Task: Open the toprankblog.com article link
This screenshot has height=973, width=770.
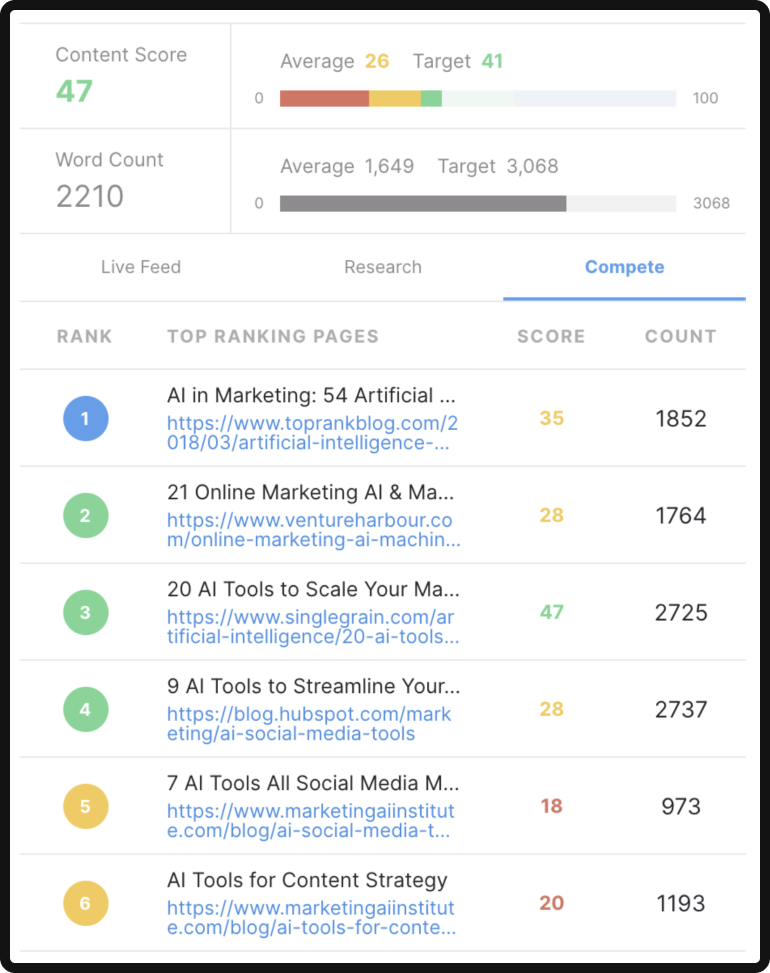Action: 312,433
